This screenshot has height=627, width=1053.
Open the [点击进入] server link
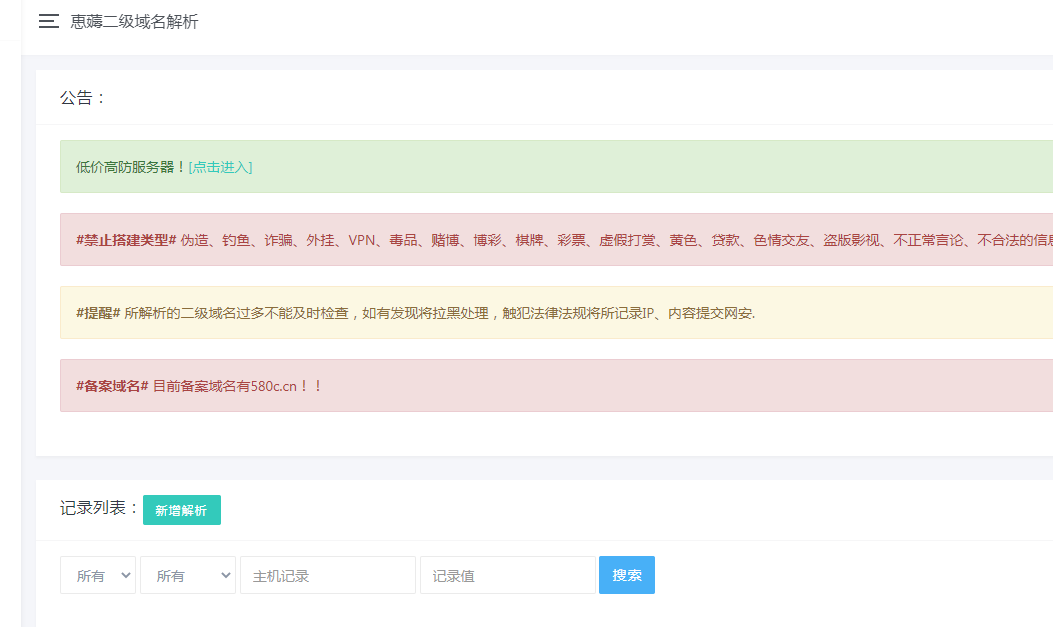point(220,167)
